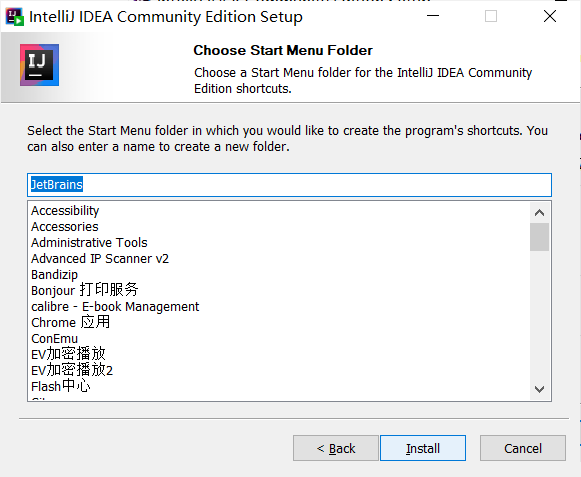This screenshot has height=477, width=581.
Task: Choose Administrative Tools from the list
Action: click(89, 242)
